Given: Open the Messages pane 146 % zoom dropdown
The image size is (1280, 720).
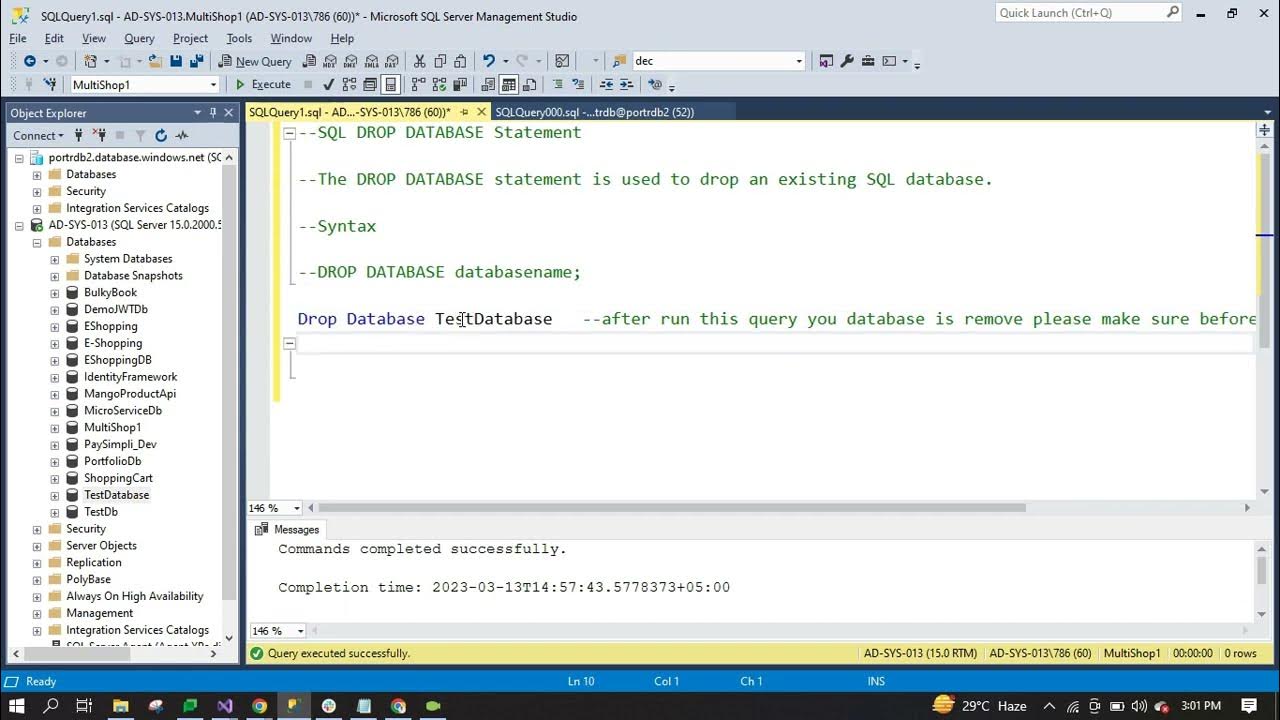Looking at the screenshot, I should click(300, 631).
